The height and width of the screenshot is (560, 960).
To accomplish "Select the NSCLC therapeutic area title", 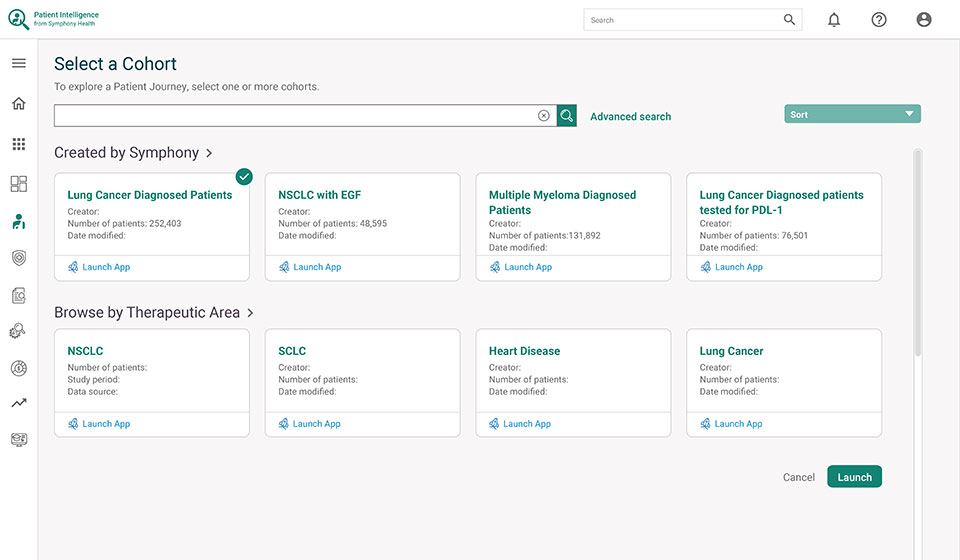I will (x=85, y=351).
